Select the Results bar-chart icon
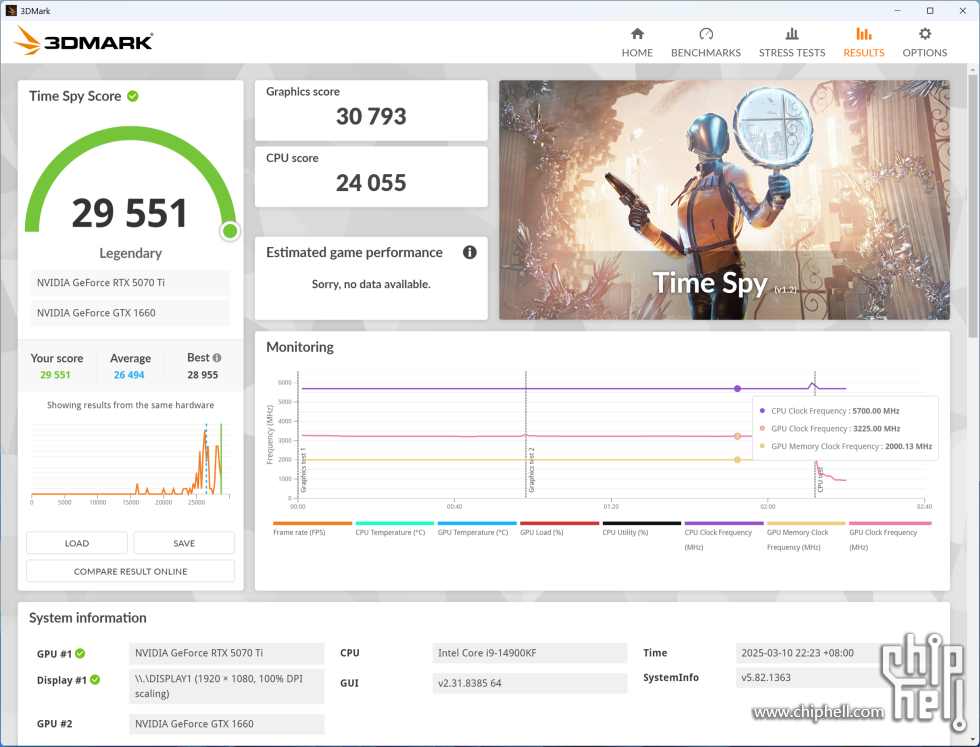Screen dimensions: 980x747 tap(864, 34)
